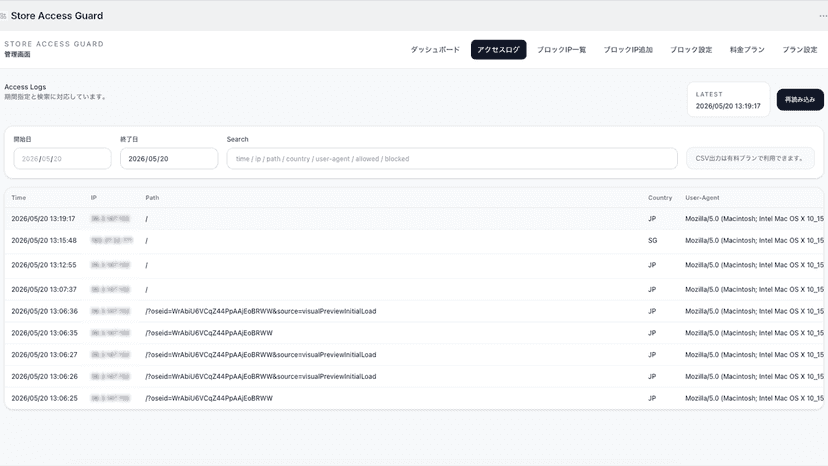The height and width of the screenshot is (466, 828).
Task: Click the path in the 13:06:25 row
Action: point(209,398)
